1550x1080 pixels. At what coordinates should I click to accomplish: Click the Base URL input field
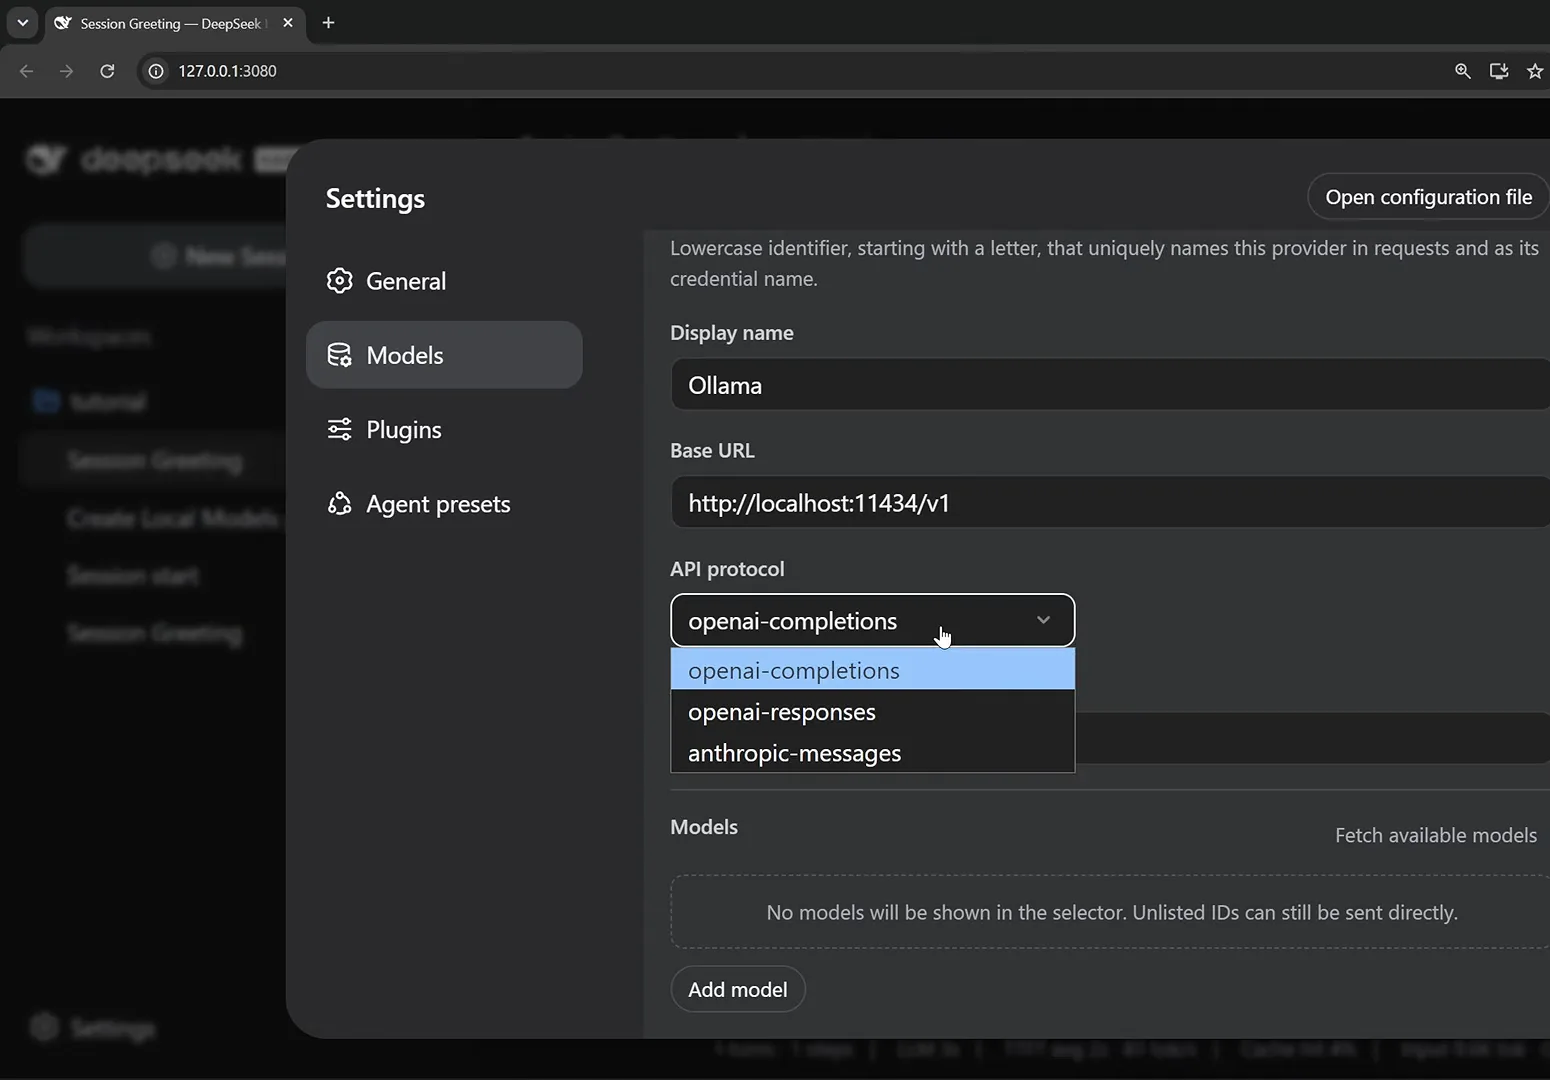(1110, 503)
